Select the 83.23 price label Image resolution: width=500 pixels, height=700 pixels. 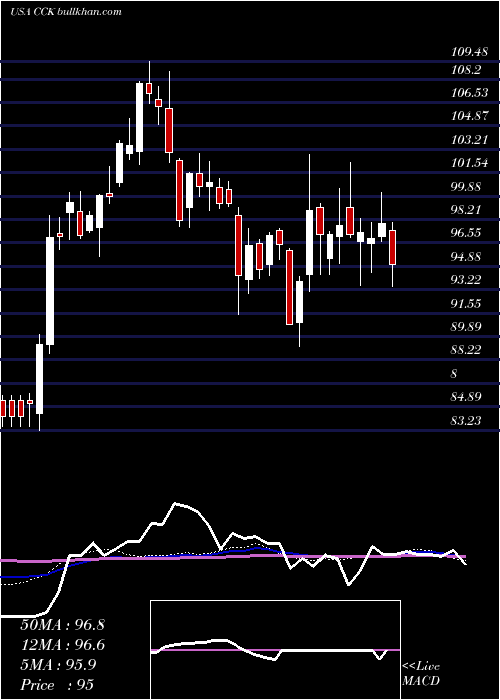[x=466, y=420]
